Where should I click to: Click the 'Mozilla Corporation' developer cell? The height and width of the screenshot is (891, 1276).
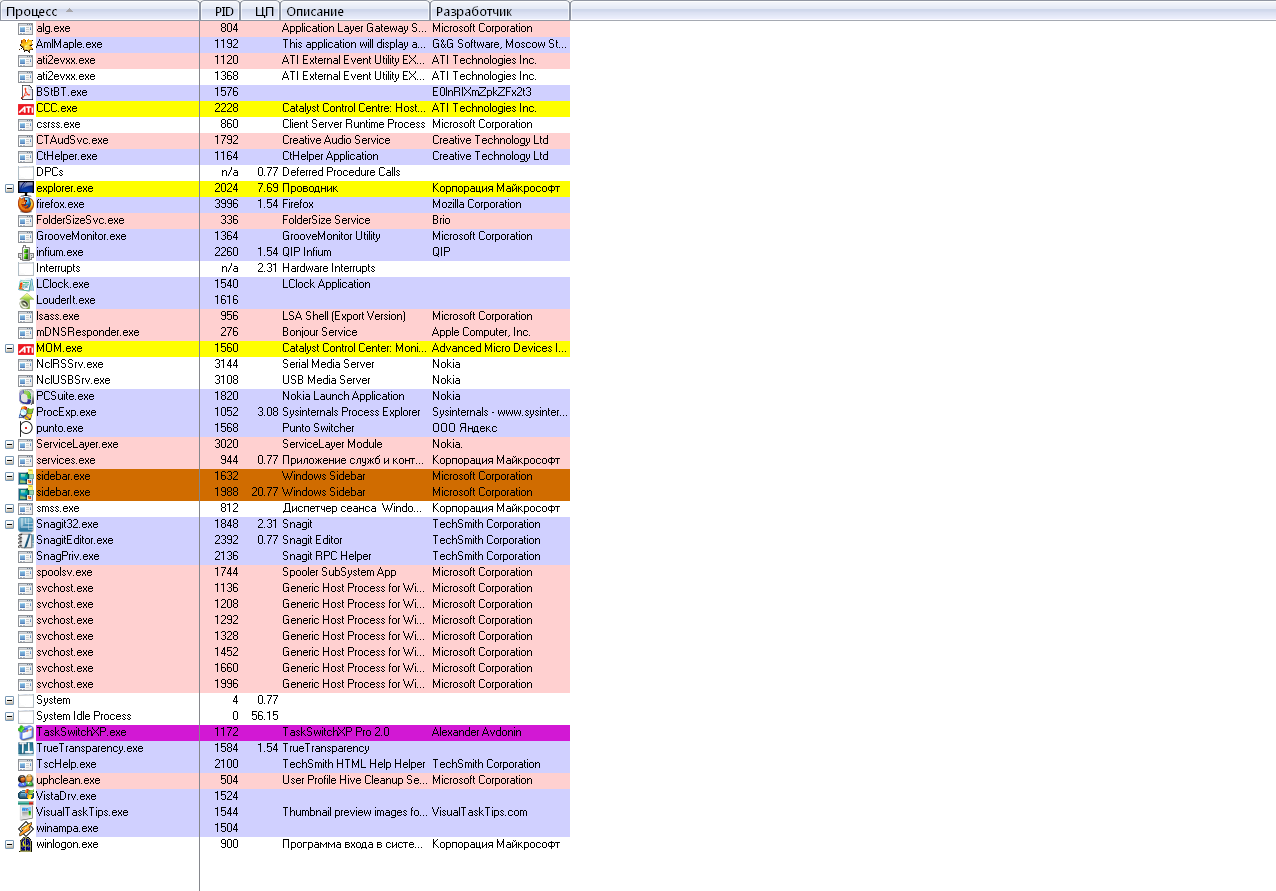(x=477, y=204)
